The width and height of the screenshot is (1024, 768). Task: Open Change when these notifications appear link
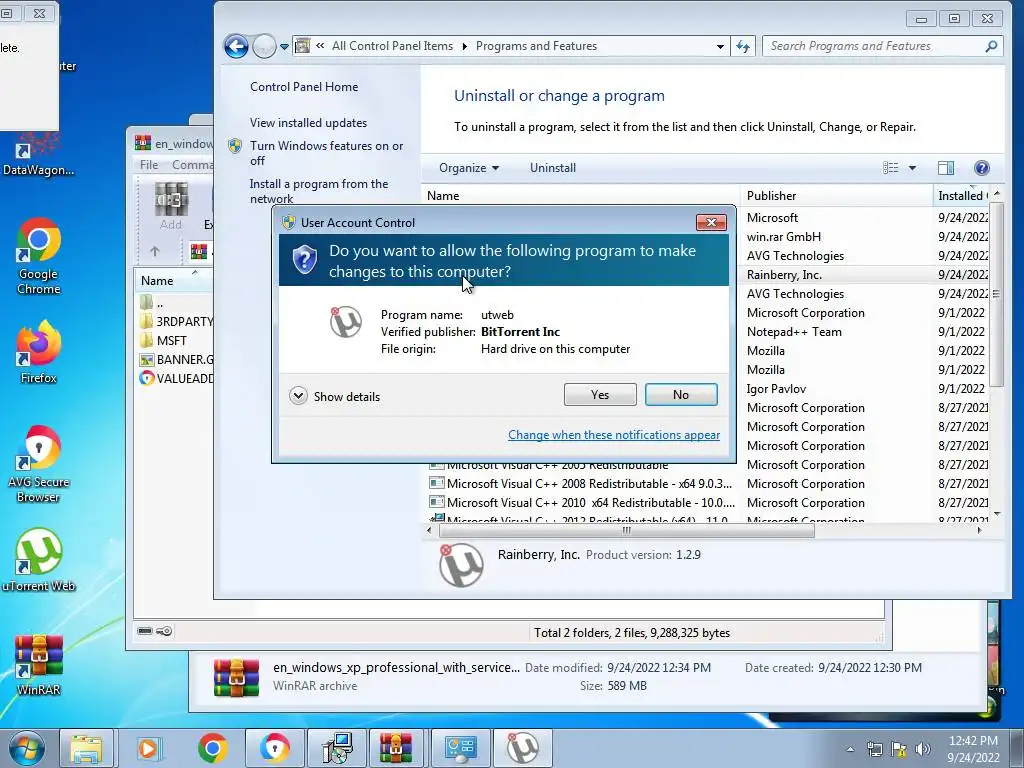coord(614,435)
